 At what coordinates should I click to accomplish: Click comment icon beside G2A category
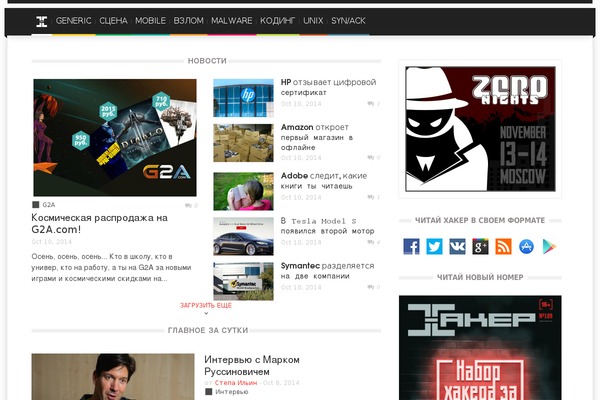[188, 206]
